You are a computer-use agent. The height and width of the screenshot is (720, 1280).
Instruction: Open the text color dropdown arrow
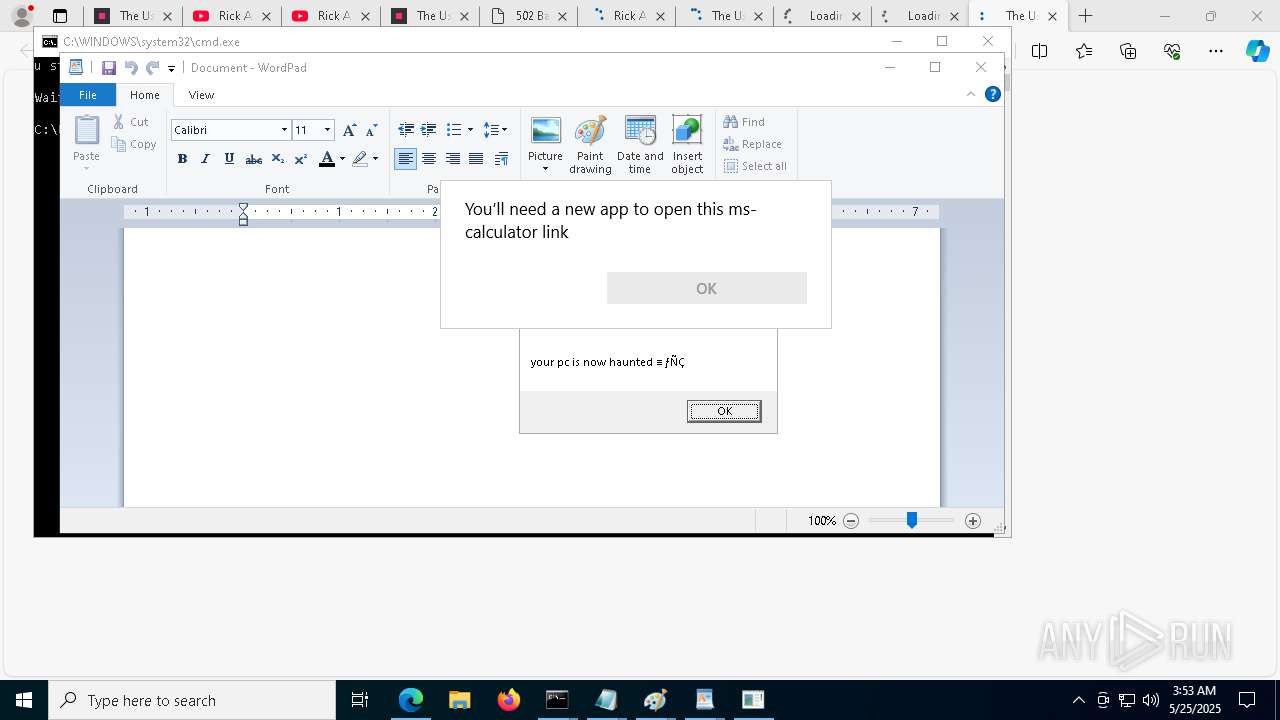pos(342,159)
